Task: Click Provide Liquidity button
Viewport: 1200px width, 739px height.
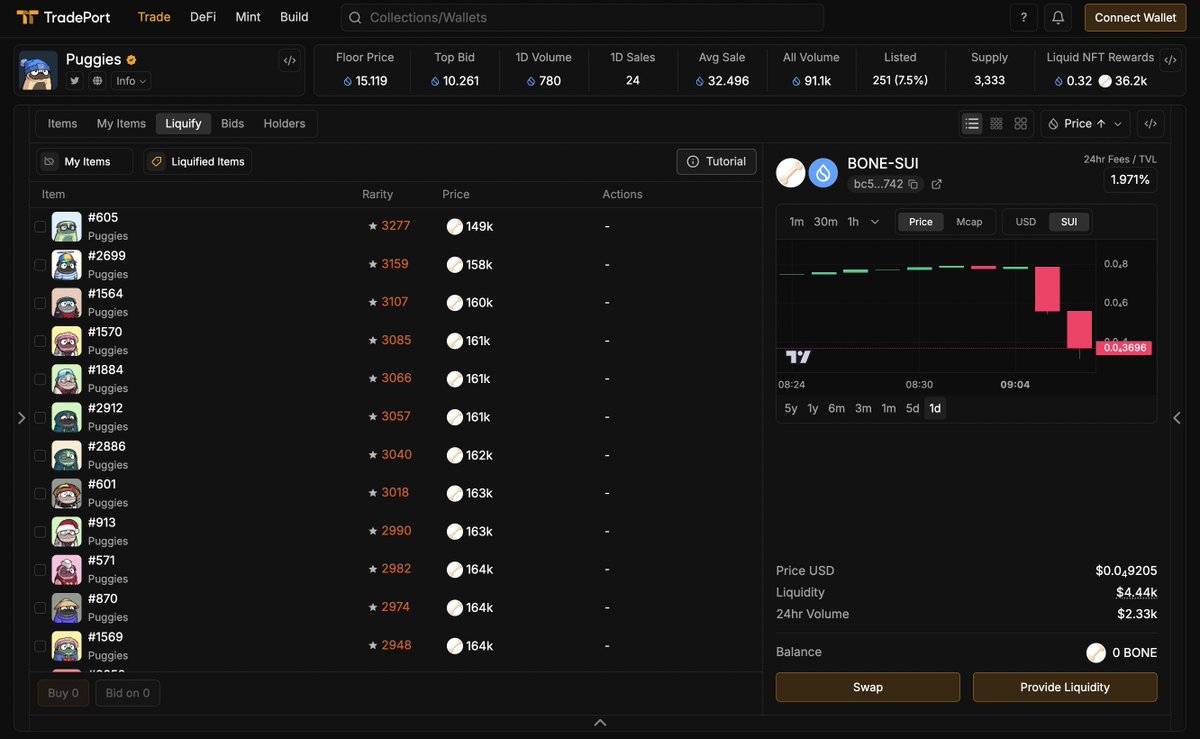Action: (1065, 687)
